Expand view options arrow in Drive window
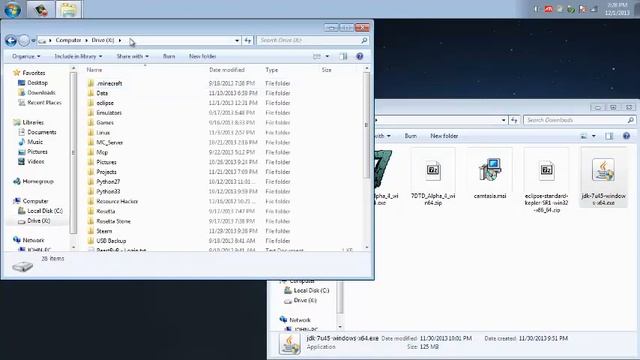This screenshot has height=360, width=640. pyautogui.click(x=327, y=56)
